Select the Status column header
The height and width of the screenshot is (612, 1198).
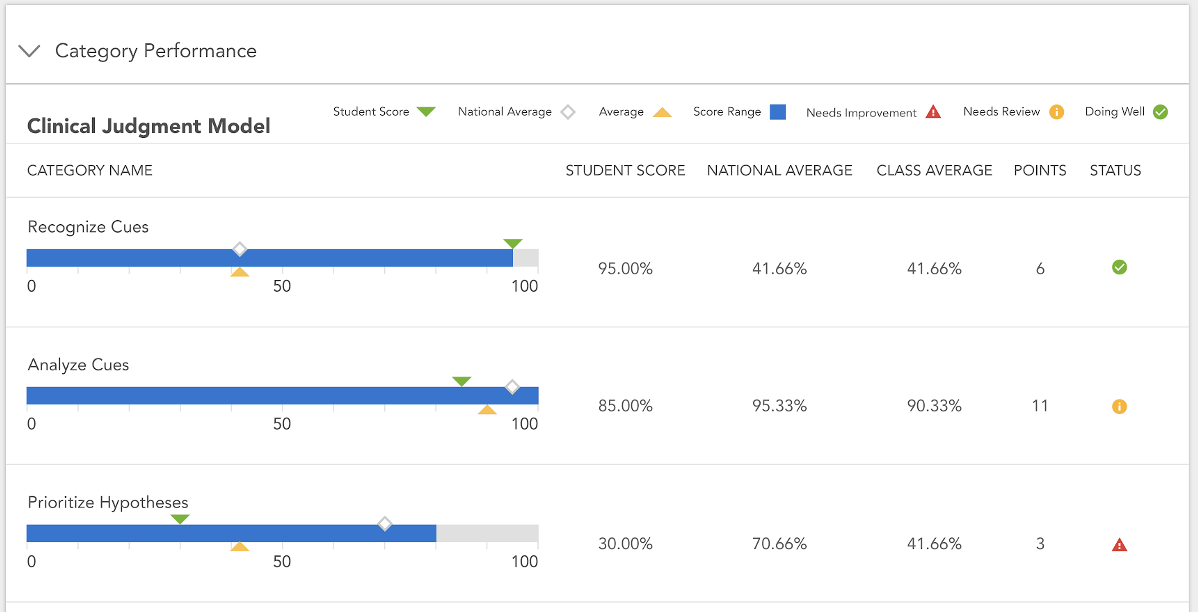point(1115,170)
